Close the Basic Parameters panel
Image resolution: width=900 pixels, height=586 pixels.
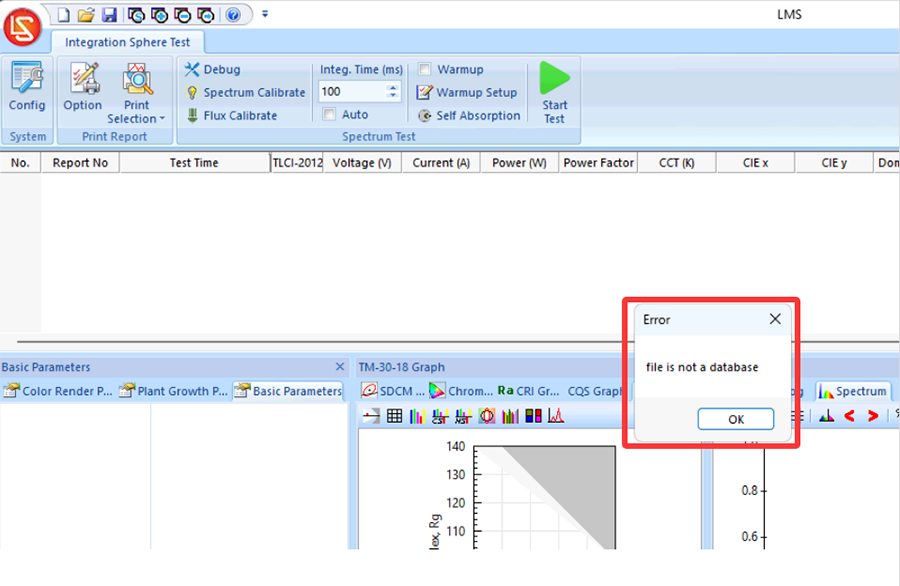pos(340,367)
